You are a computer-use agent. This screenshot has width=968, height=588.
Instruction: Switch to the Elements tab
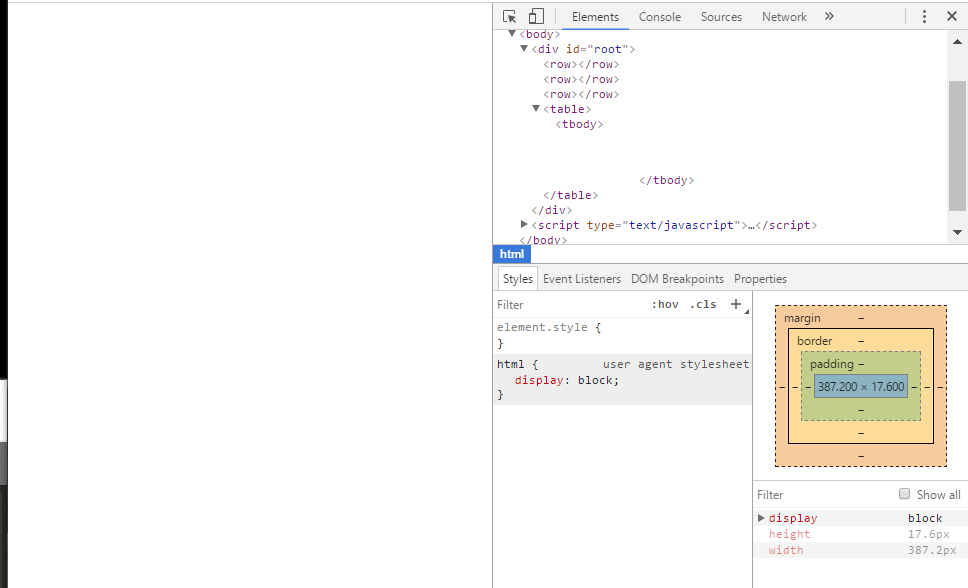point(595,17)
